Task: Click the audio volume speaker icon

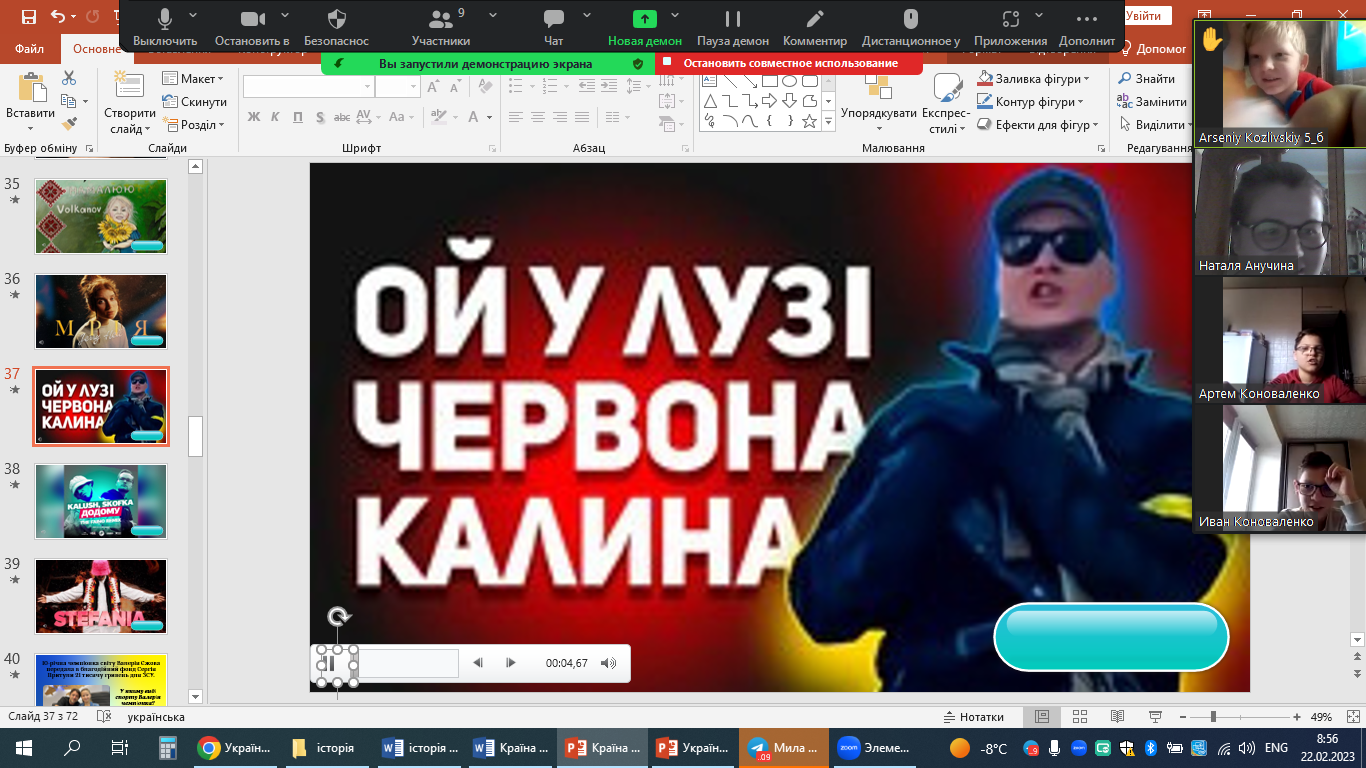Action: tap(608, 663)
